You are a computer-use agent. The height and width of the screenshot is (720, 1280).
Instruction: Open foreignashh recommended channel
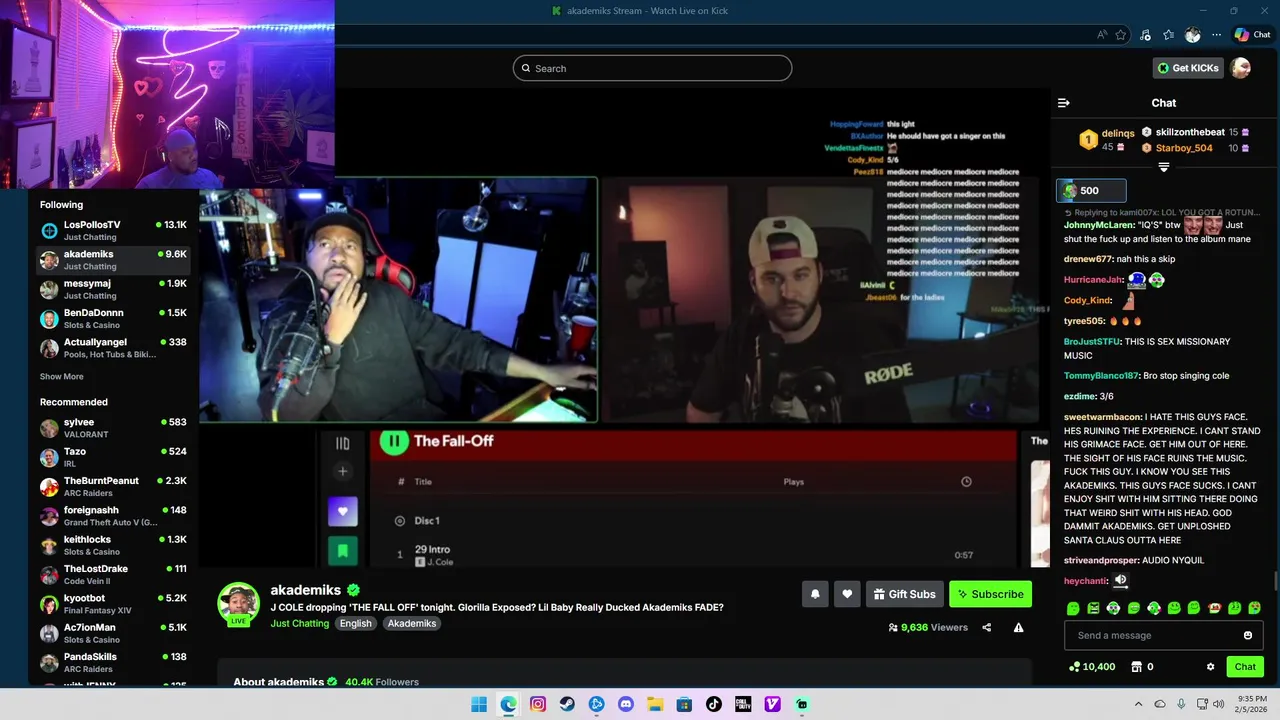point(112,516)
